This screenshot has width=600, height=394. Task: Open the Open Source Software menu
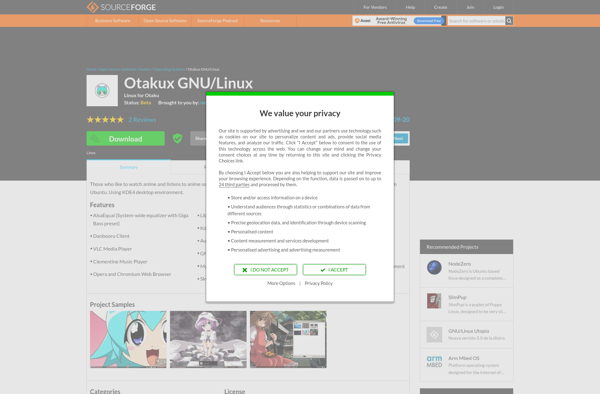tap(165, 21)
